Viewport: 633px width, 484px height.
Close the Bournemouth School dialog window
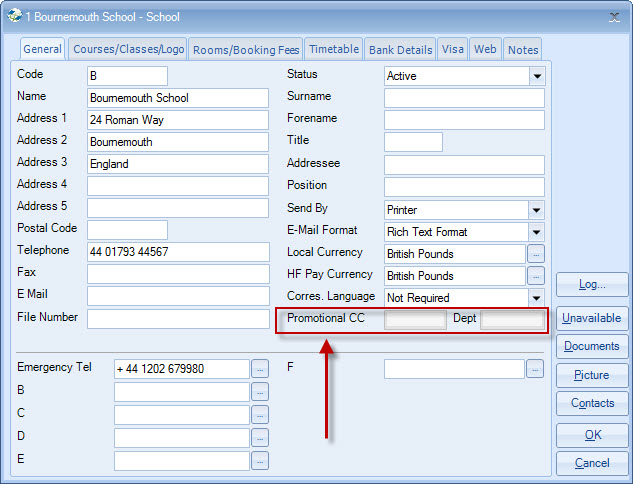(613, 16)
